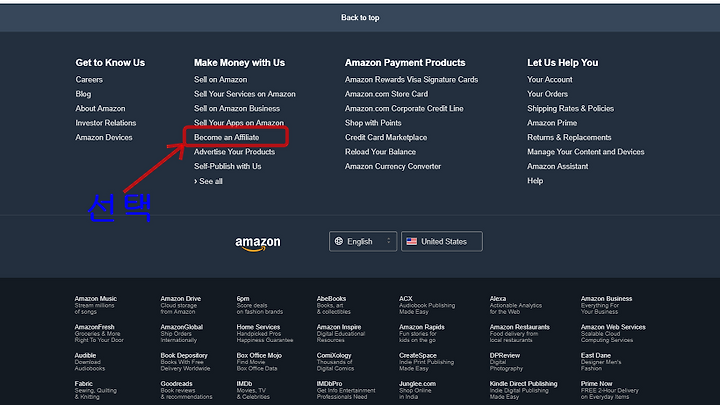This screenshot has width=720, height=405.
Task: Open the Careers link
Action: coord(89,79)
